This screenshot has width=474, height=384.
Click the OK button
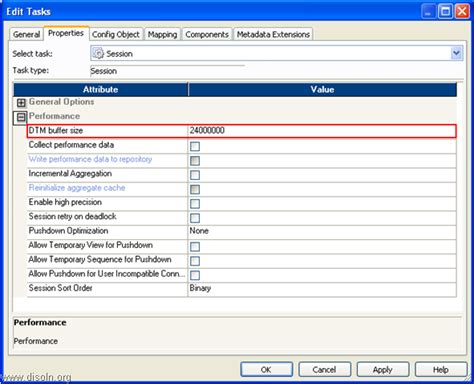[x=266, y=370]
